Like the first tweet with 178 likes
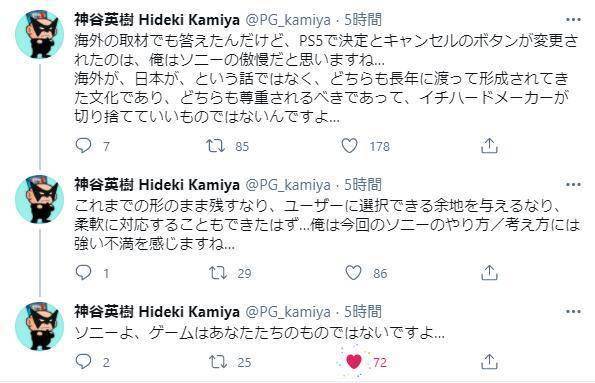The height and width of the screenshot is (383, 595). tap(349, 146)
